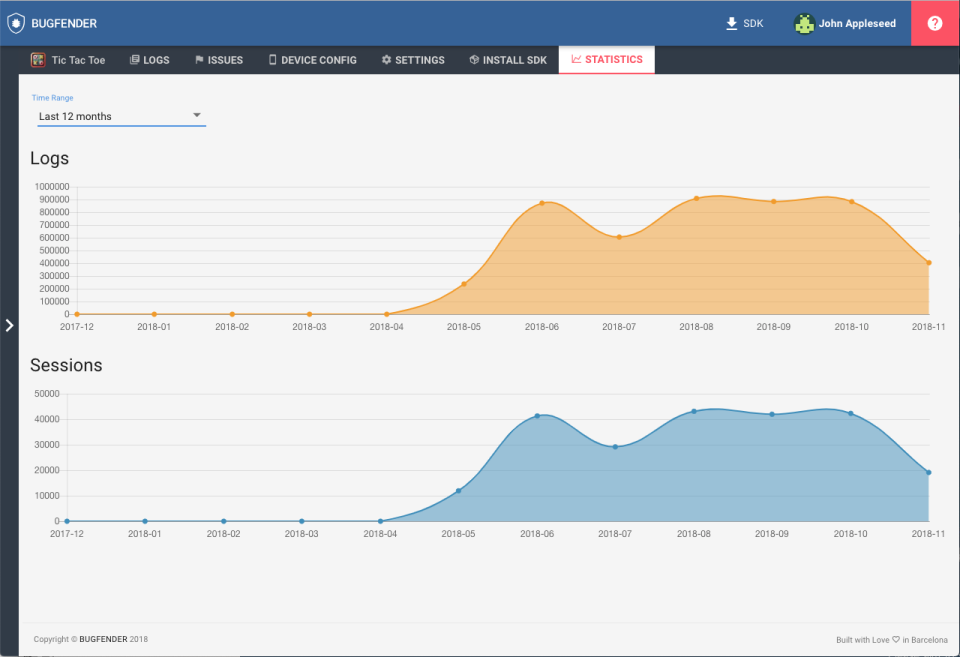Expand the left sidebar arrow

coord(9,325)
